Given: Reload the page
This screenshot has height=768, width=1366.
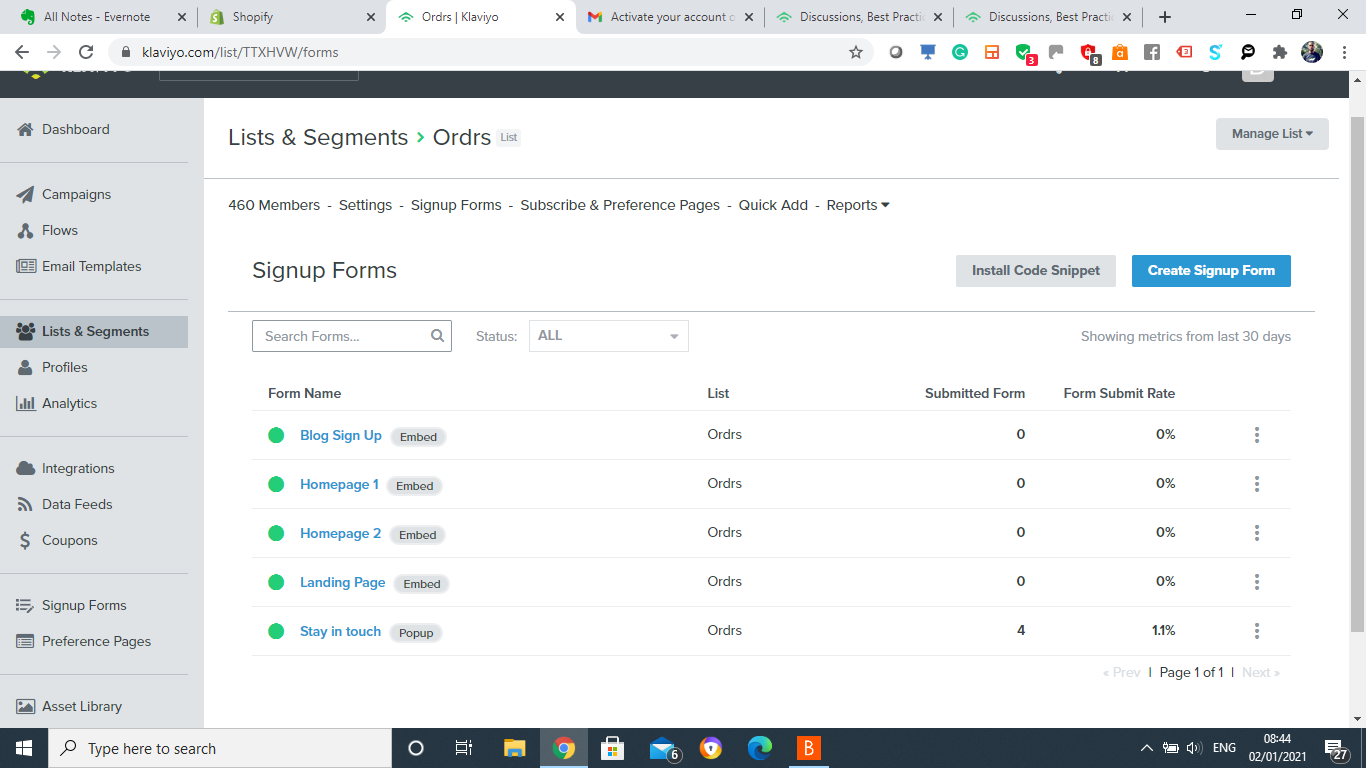Looking at the screenshot, I should tap(86, 52).
